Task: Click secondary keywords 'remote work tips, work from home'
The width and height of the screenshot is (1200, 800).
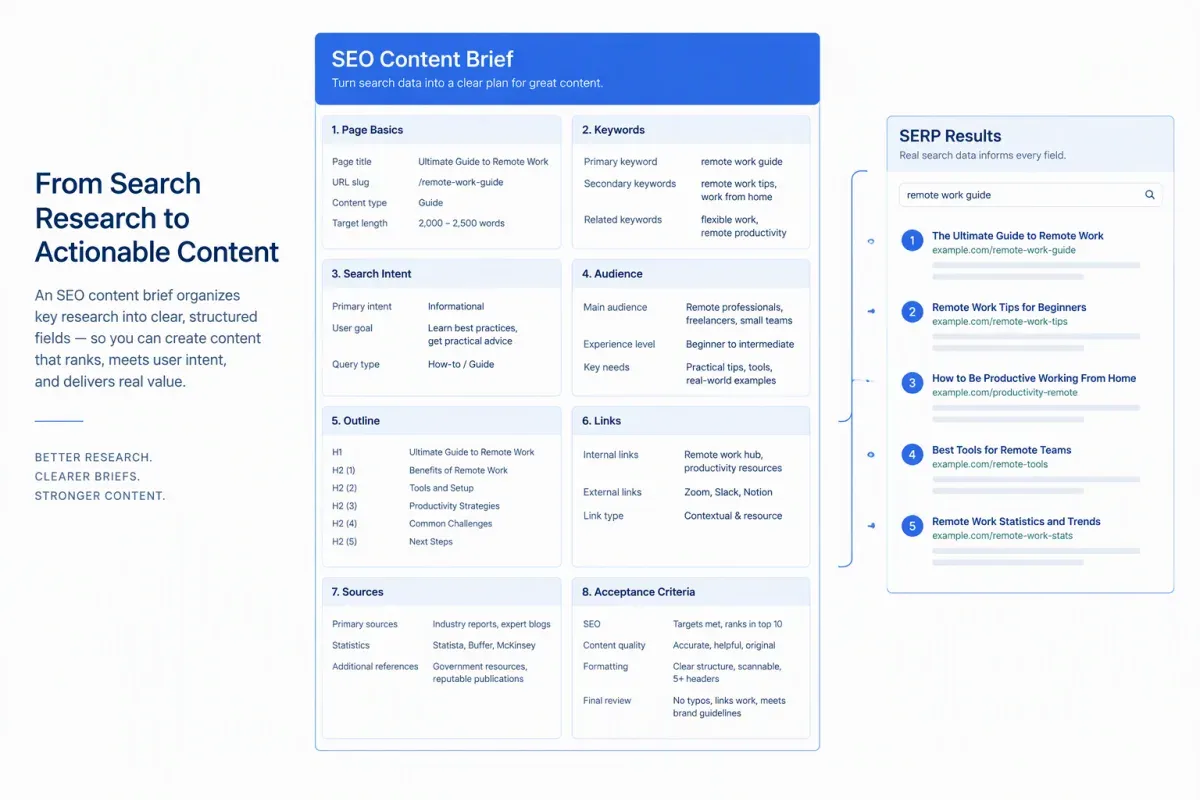Action: click(x=739, y=190)
